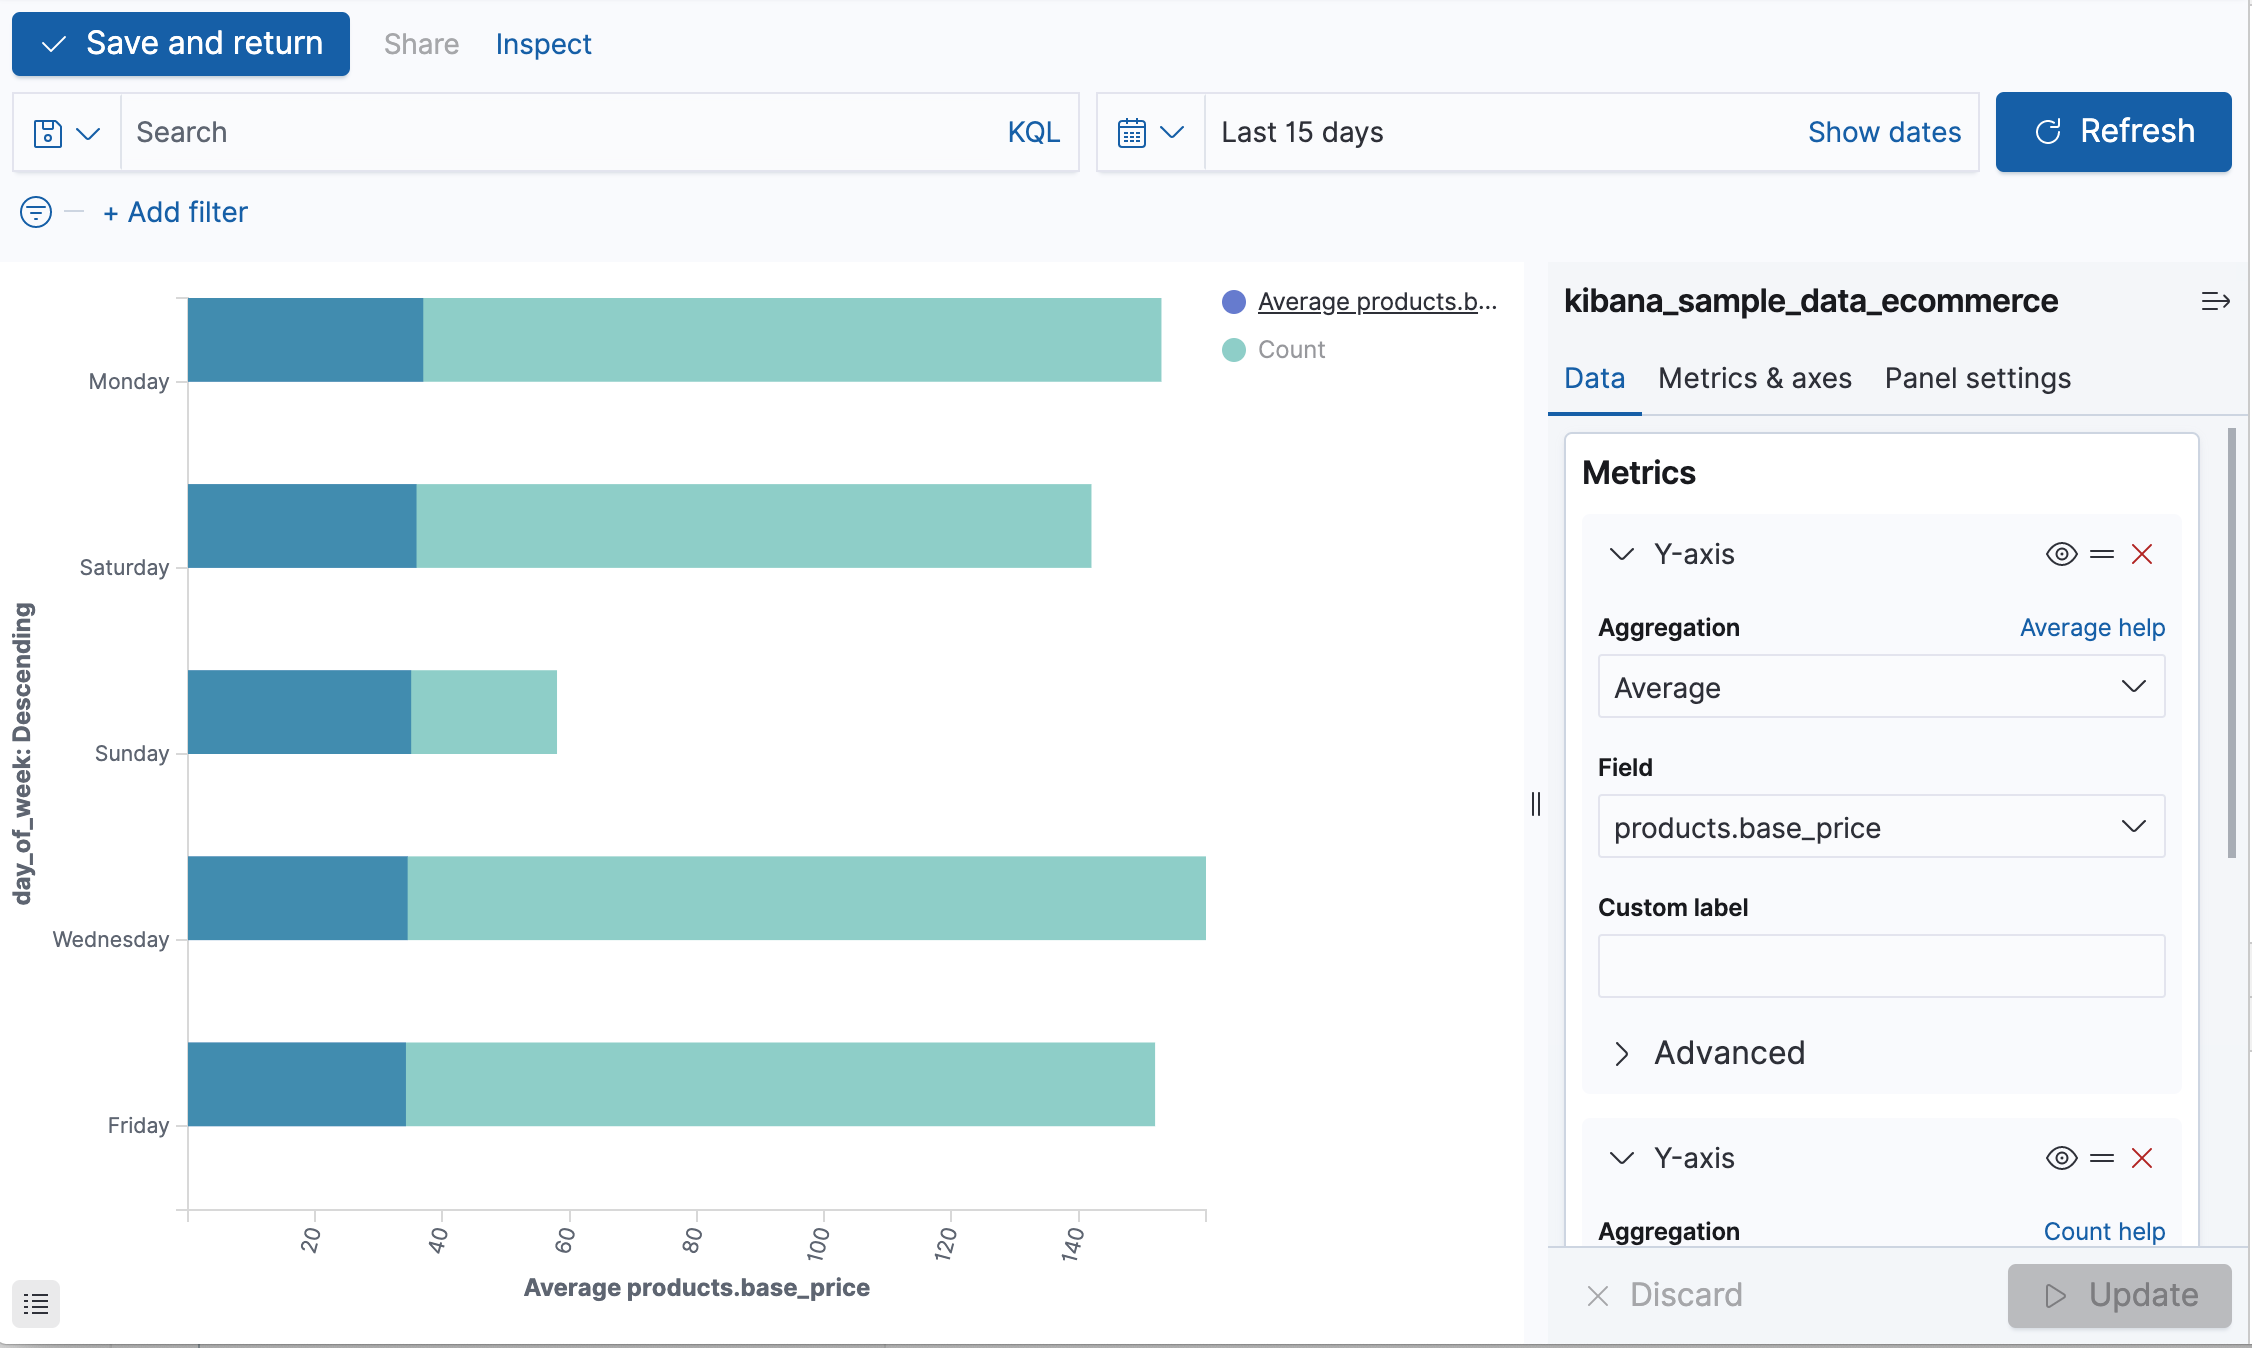Open the saved query menu icon
The width and height of the screenshot is (2252, 1348).
66,133
